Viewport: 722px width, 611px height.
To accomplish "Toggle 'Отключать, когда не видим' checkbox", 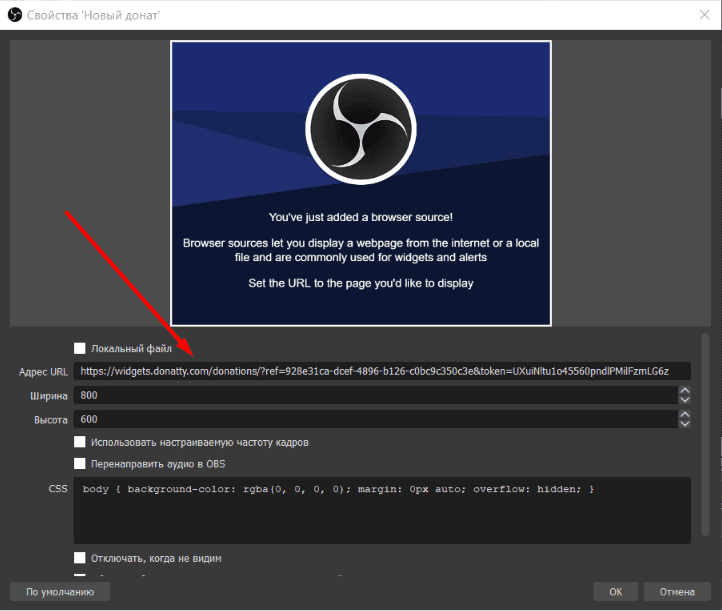I will pos(80,558).
